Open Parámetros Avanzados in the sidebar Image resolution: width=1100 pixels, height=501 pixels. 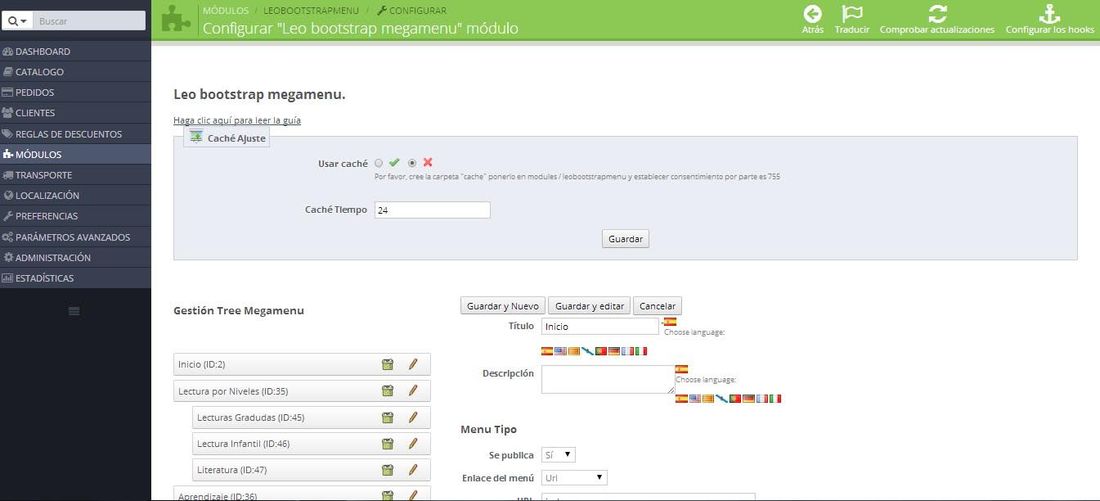pyautogui.click(x=75, y=236)
